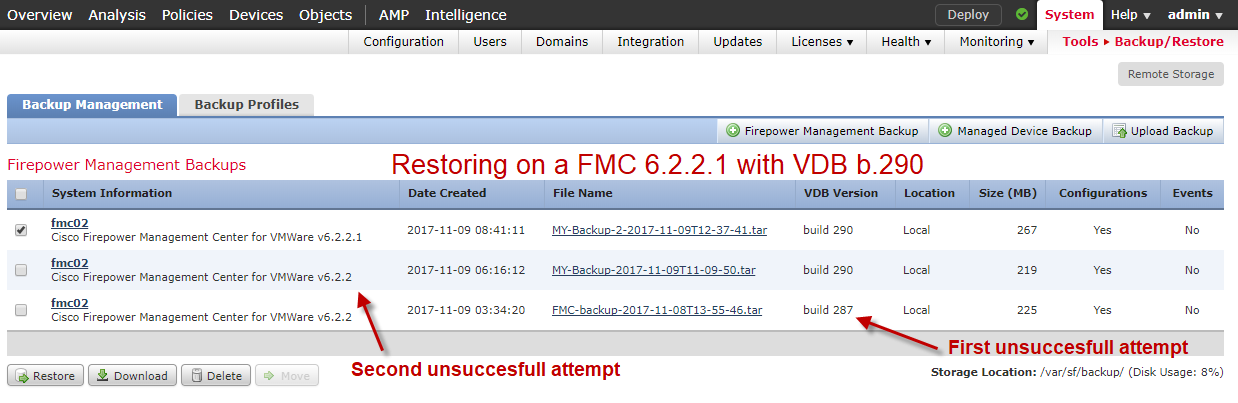Open the Health dropdown menu
Image resolution: width=1238 pixels, height=403 pixels.
pyautogui.click(x=906, y=42)
